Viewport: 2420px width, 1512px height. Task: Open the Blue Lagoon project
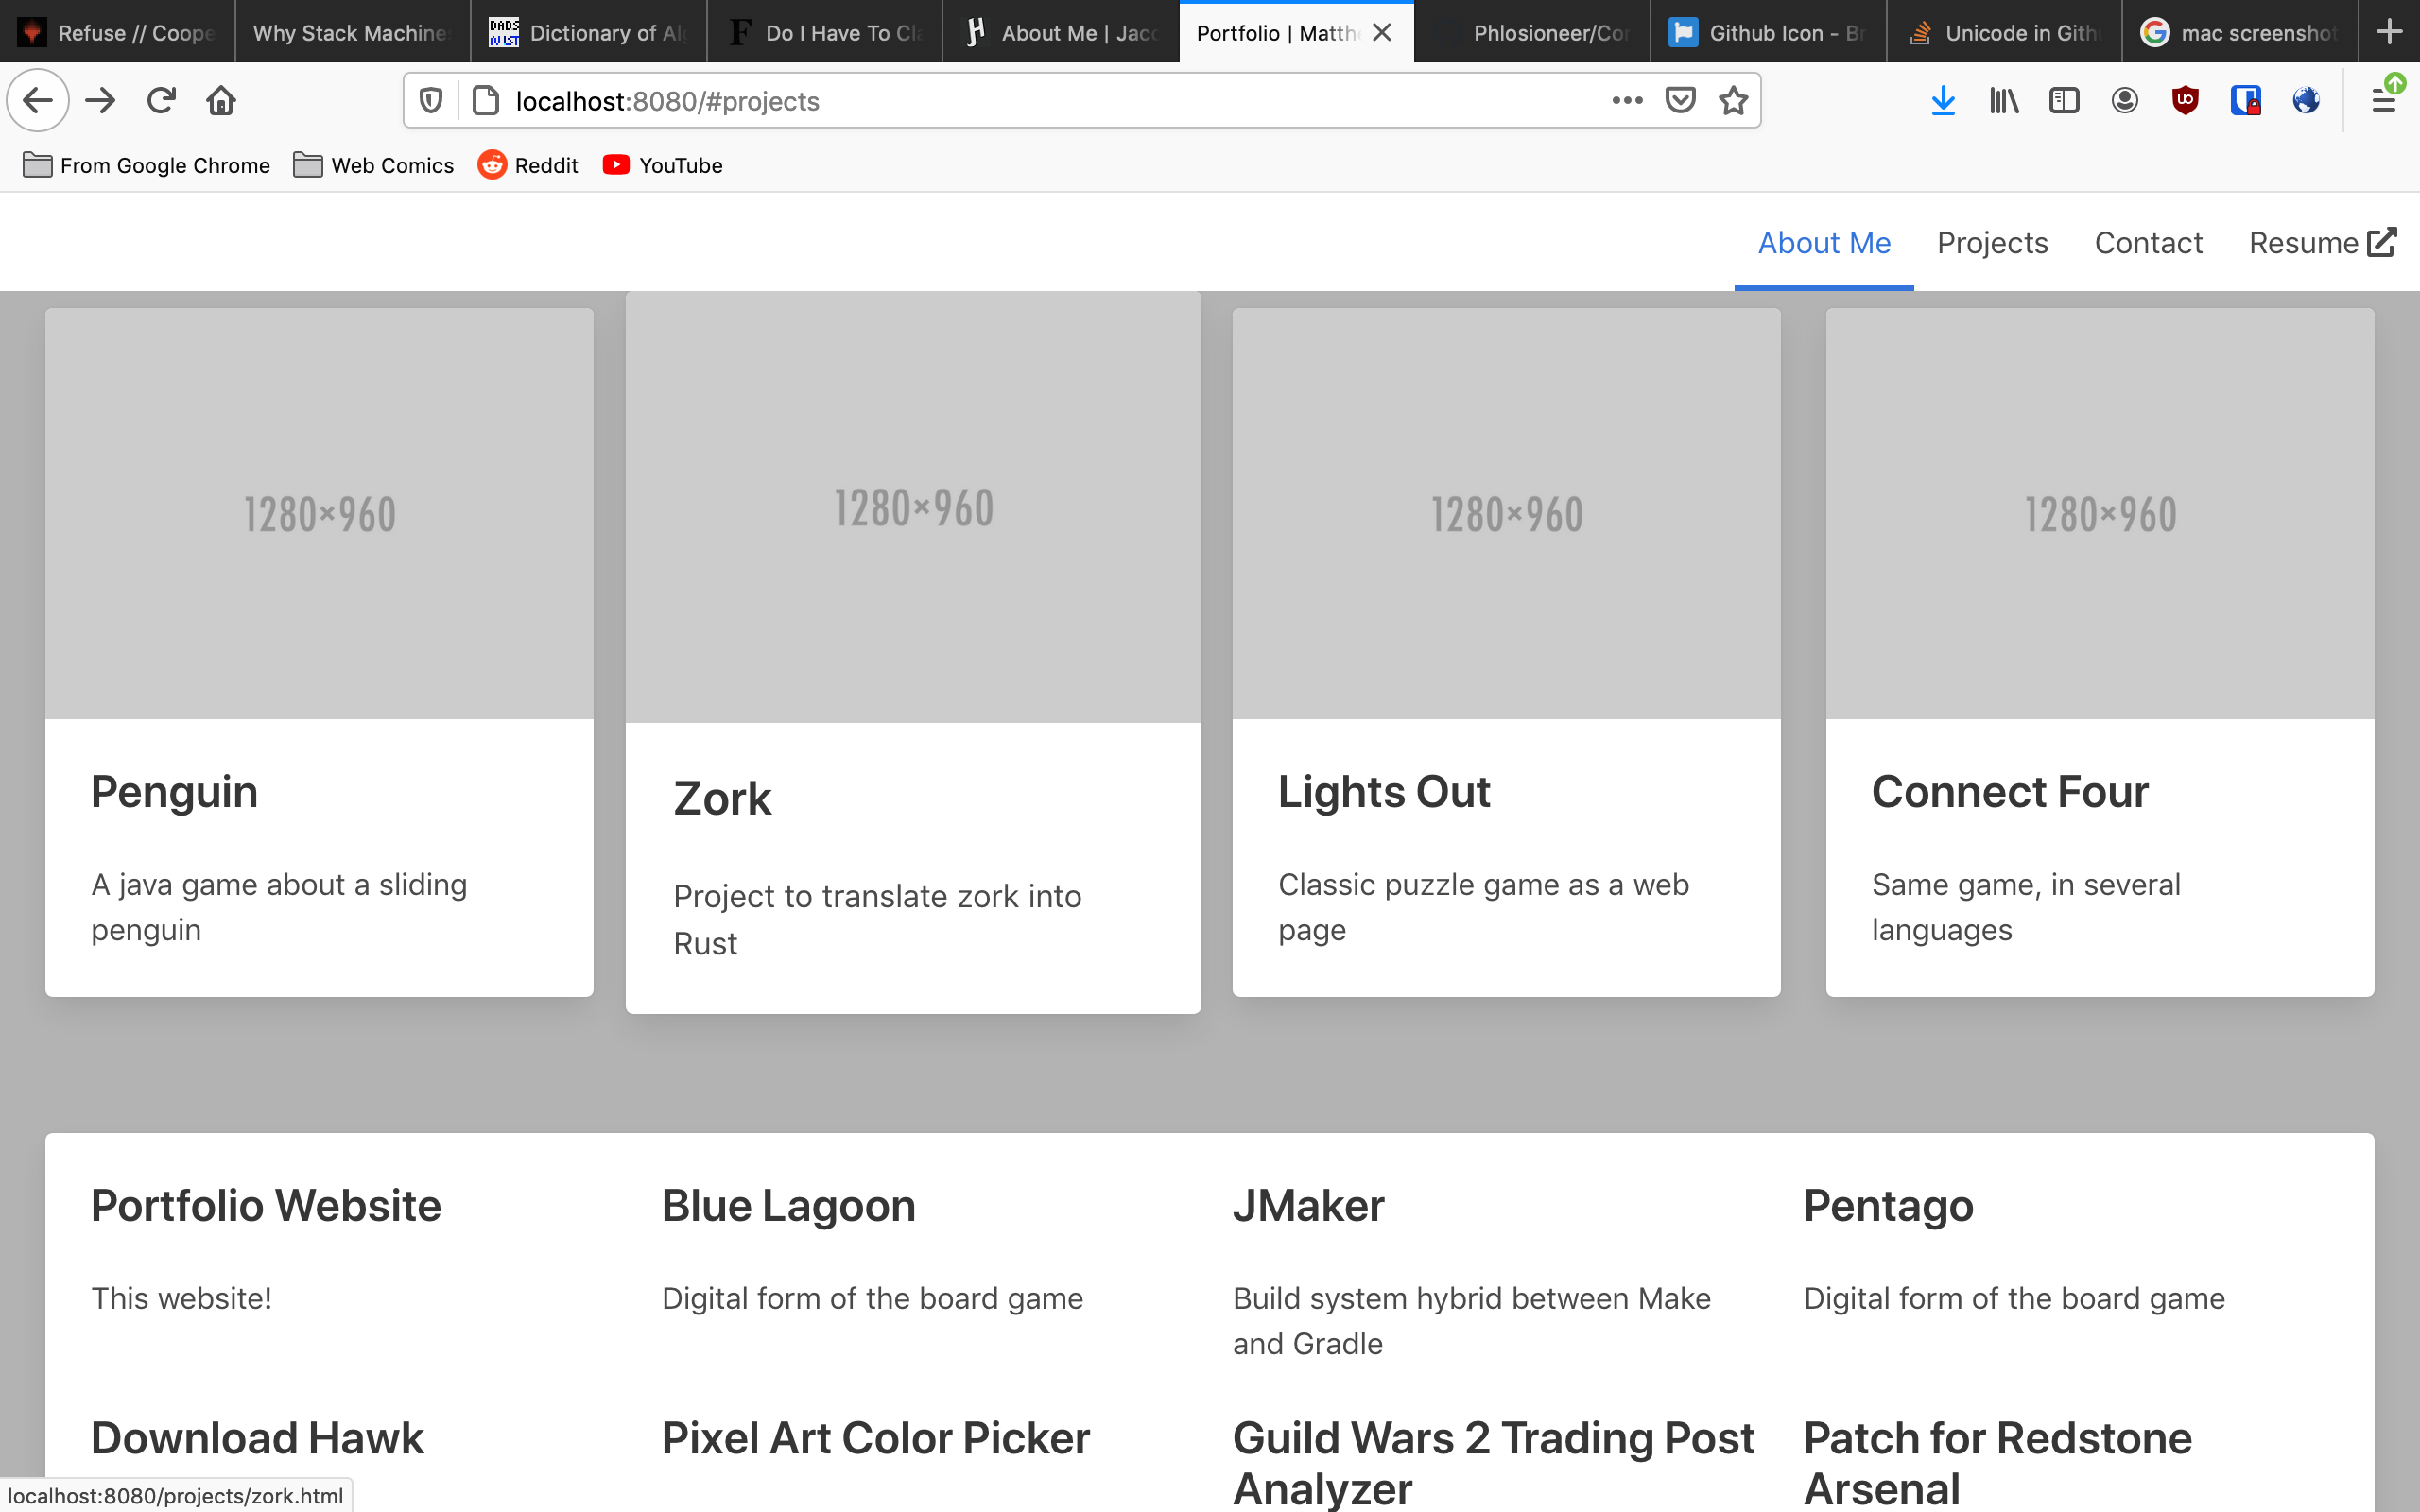point(789,1206)
